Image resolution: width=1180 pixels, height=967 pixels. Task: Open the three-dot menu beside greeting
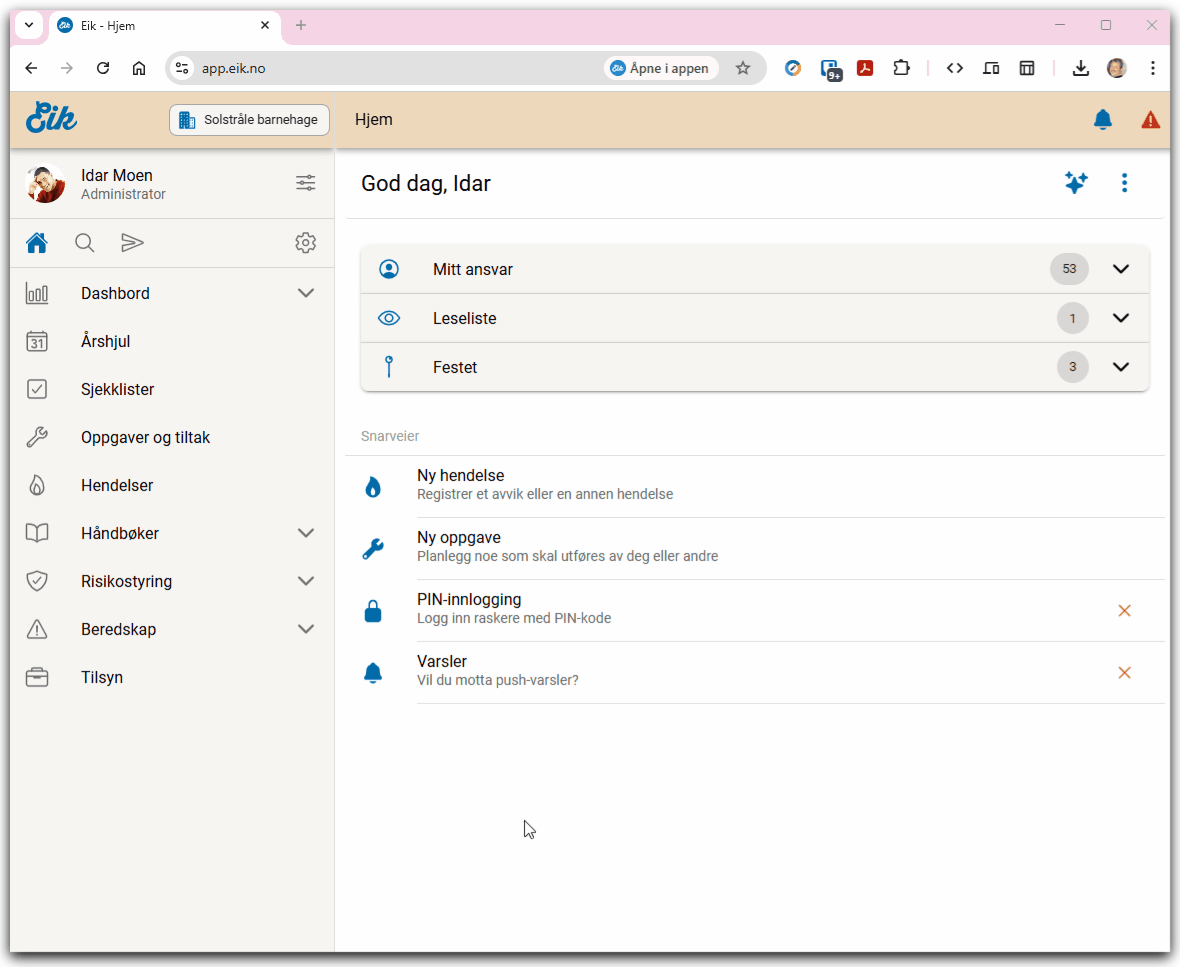tap(1125, 183)
